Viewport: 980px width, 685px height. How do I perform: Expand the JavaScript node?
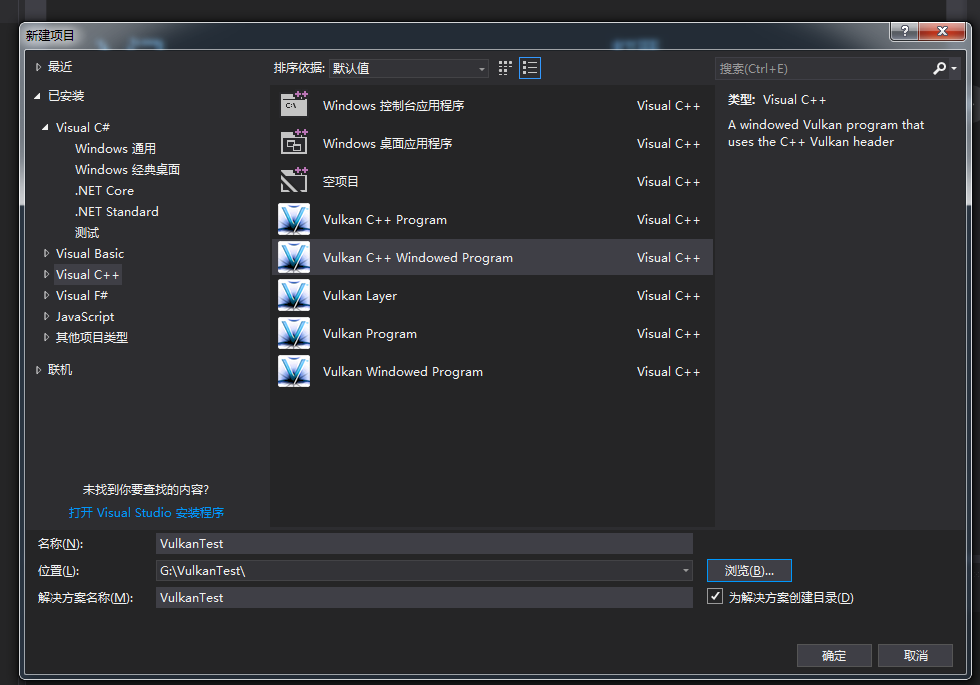point(46,316)
